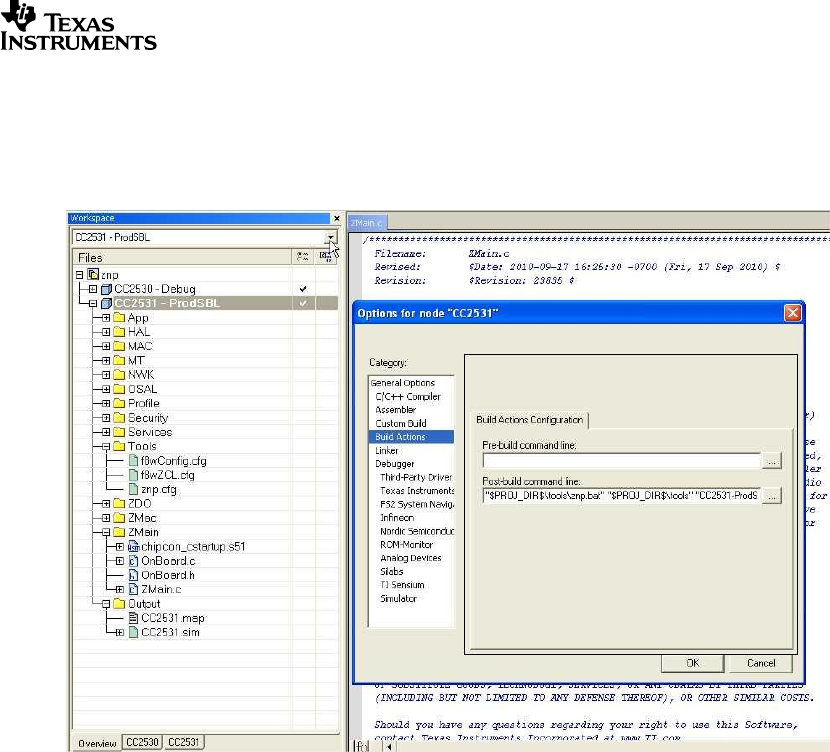The image size is (830, 752).
Task: Click the OnBoard.c source file icon
Action: [133, 561]
